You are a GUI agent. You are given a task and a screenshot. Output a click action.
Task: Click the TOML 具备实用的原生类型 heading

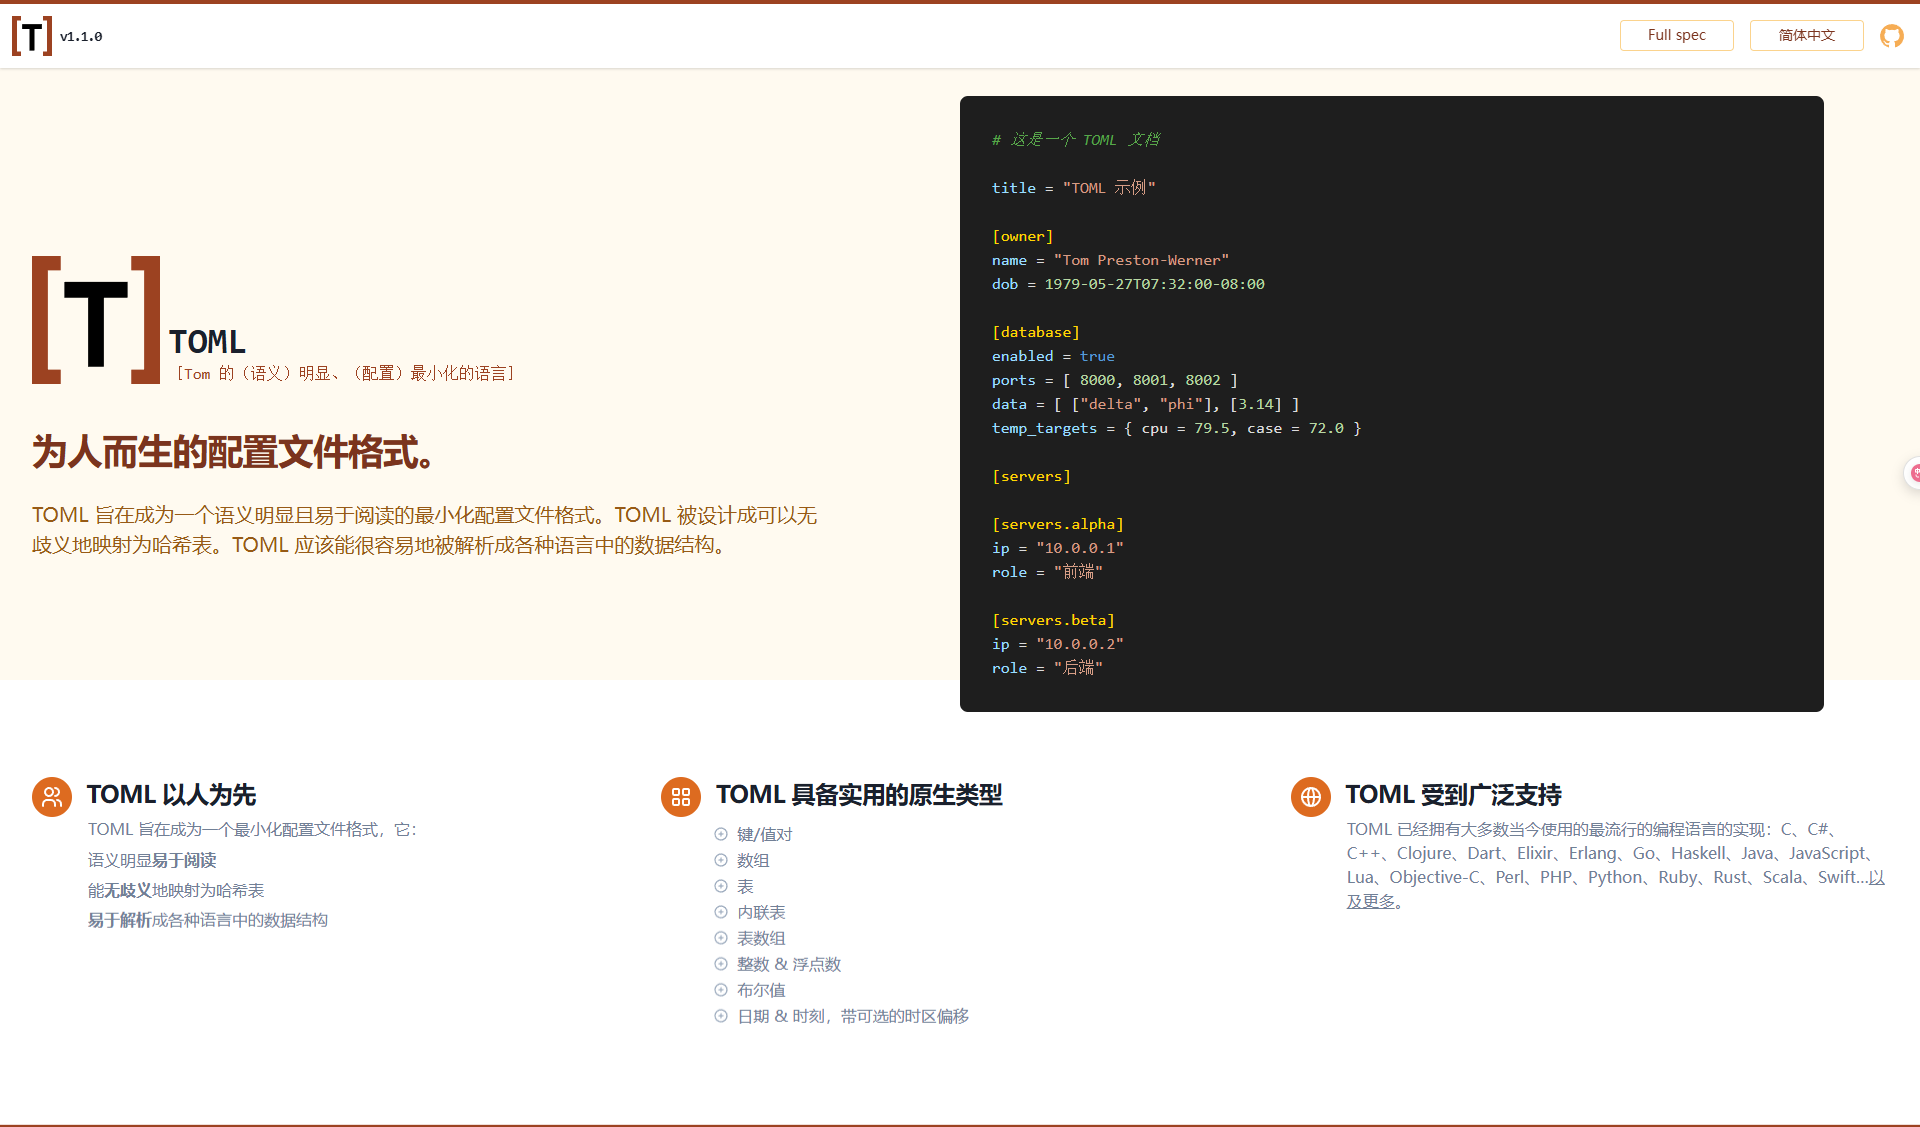click(x=858, y=795)
